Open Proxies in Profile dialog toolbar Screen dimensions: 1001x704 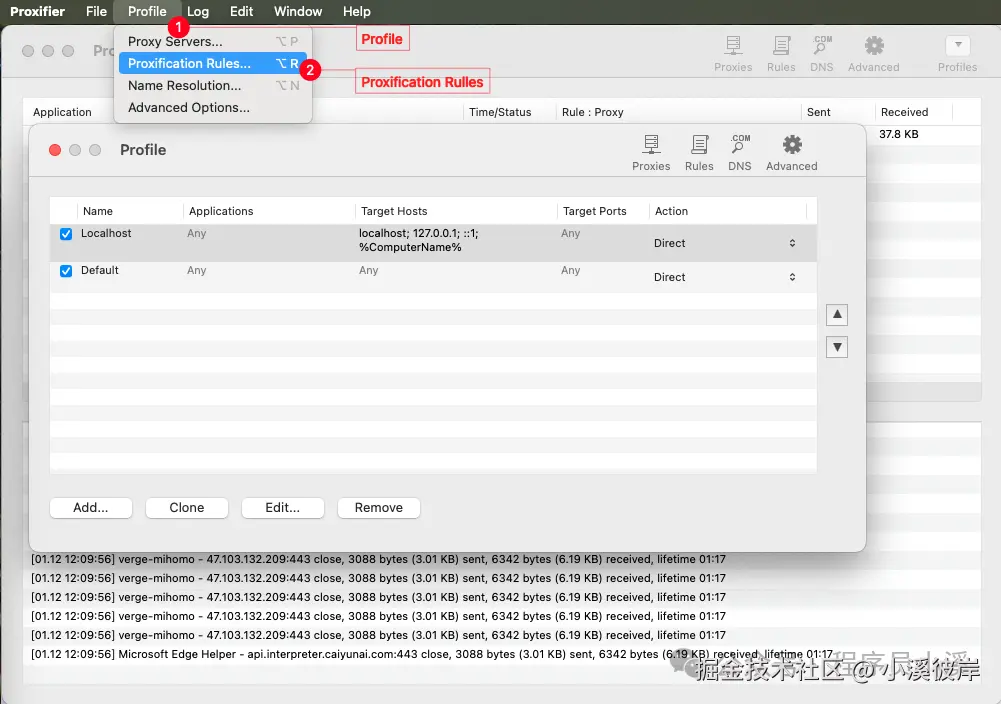tap(651, 153)
